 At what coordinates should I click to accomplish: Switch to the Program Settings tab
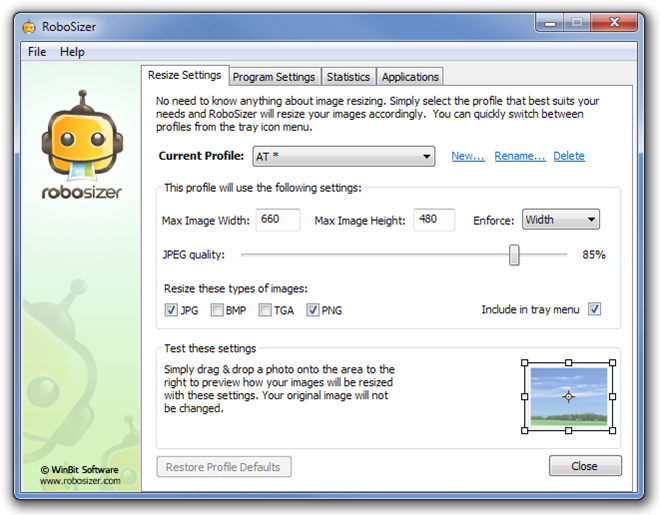coord(274,77)
